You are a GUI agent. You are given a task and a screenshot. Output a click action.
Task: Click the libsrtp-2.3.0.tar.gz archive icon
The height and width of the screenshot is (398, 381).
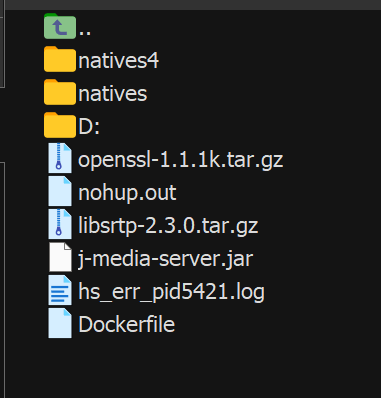60,224
